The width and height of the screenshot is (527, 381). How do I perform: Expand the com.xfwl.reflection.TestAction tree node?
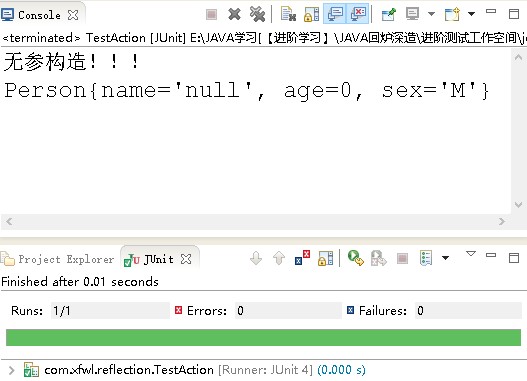point(12,370)
